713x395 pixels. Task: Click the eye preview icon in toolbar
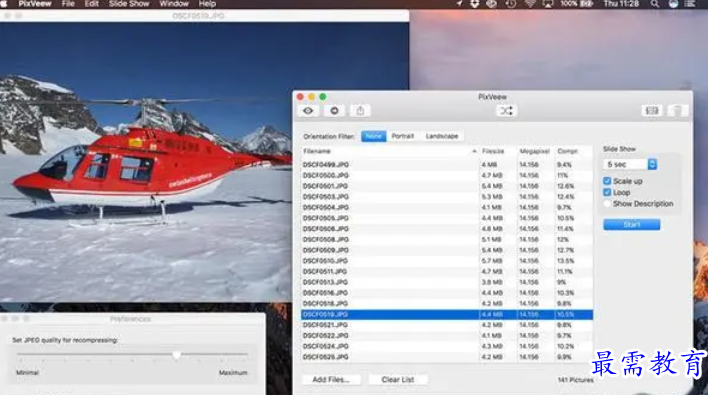point(308,110)
